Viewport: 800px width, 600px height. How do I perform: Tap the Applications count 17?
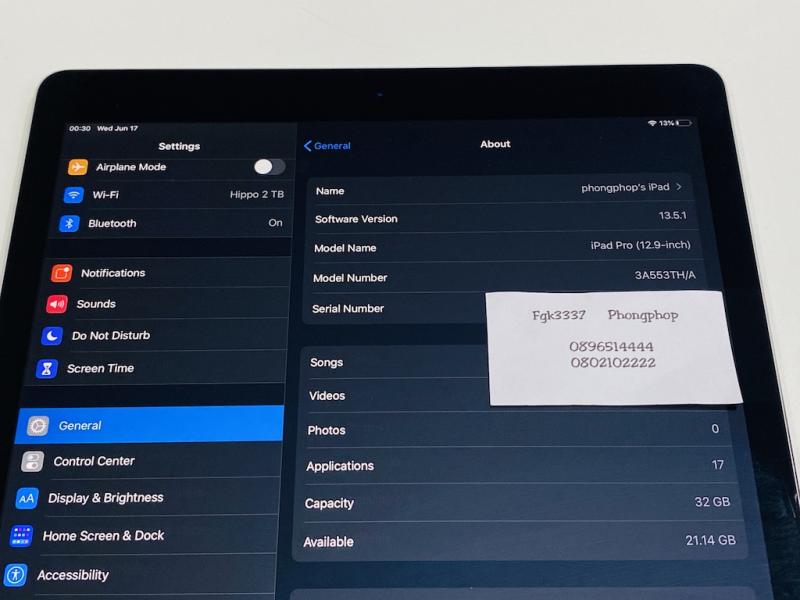(717, 465)
